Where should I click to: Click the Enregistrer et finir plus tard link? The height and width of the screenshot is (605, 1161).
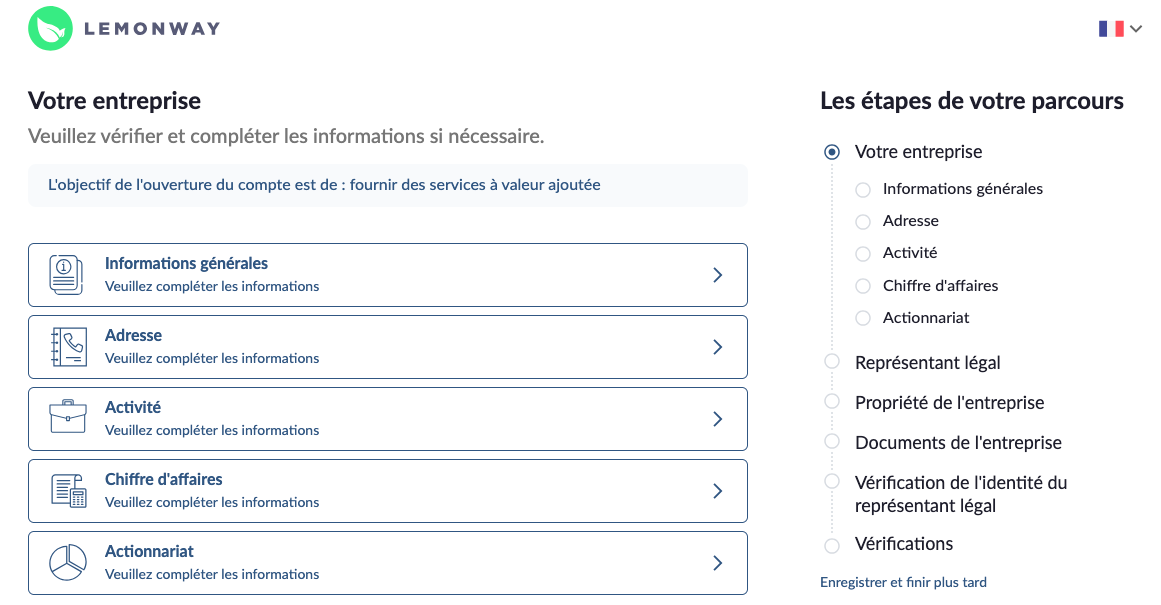pyautogui.click(x=903, y=582)
